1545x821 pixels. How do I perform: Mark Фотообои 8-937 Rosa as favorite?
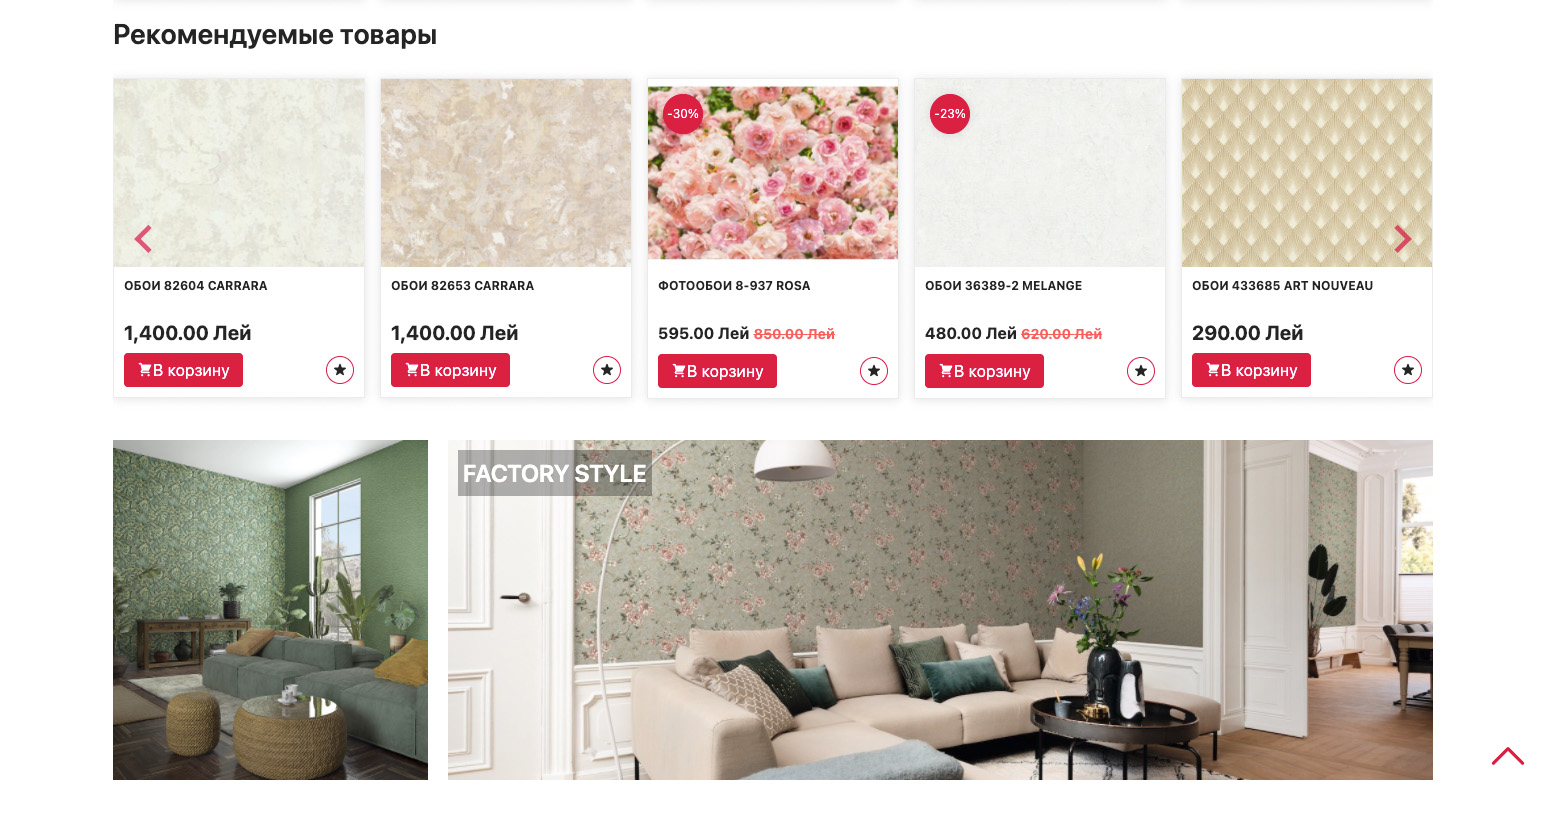tap(874, 371)
